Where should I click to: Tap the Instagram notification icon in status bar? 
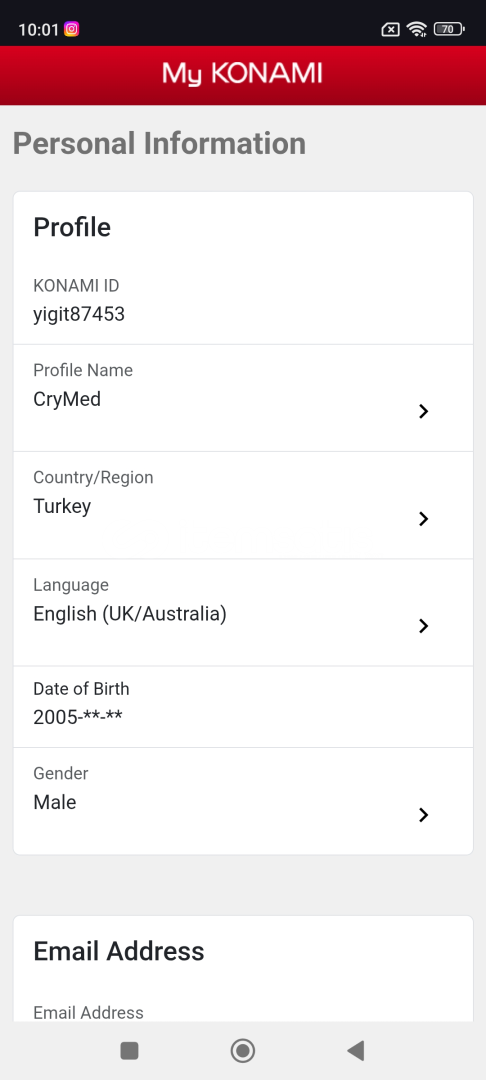[x=72, y=29]
